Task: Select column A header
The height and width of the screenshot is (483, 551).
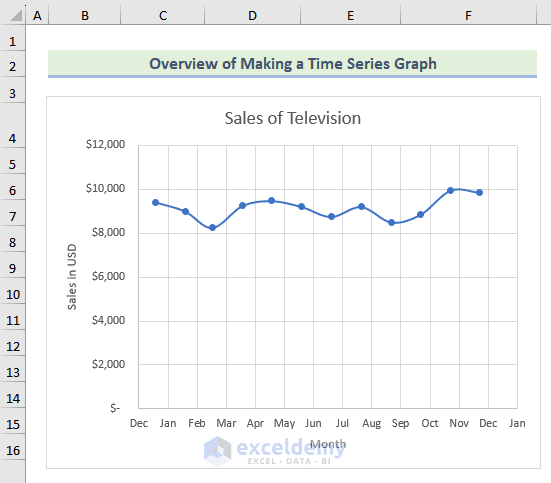Action: [x=37, y=15]
